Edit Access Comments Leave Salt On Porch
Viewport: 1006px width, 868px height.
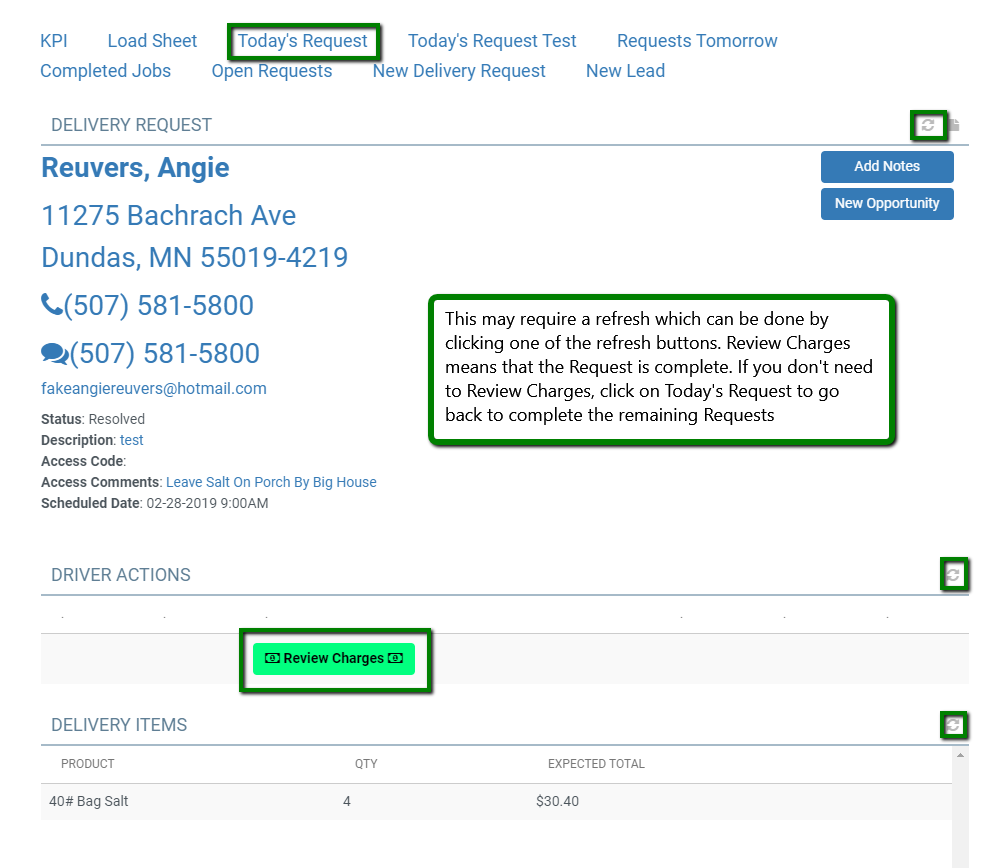(x=271, y=482)
